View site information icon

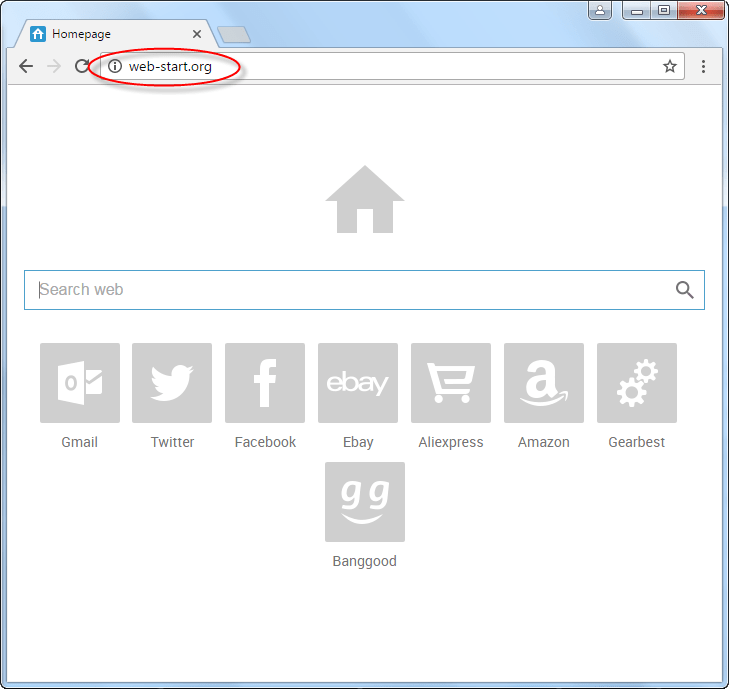[114, 66]
